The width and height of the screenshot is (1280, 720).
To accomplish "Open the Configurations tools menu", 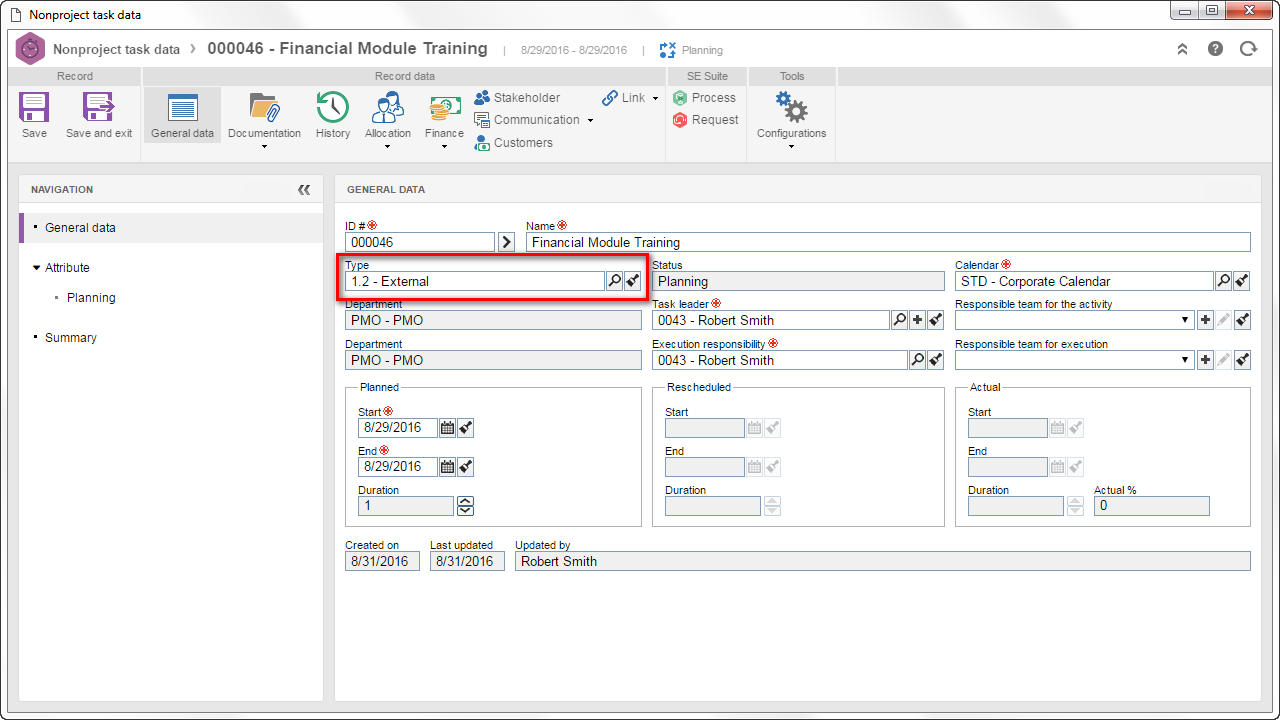I will [x=791, y=120].
